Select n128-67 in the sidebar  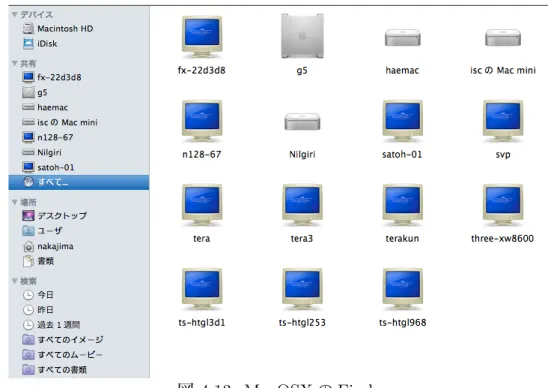point(79,137)
